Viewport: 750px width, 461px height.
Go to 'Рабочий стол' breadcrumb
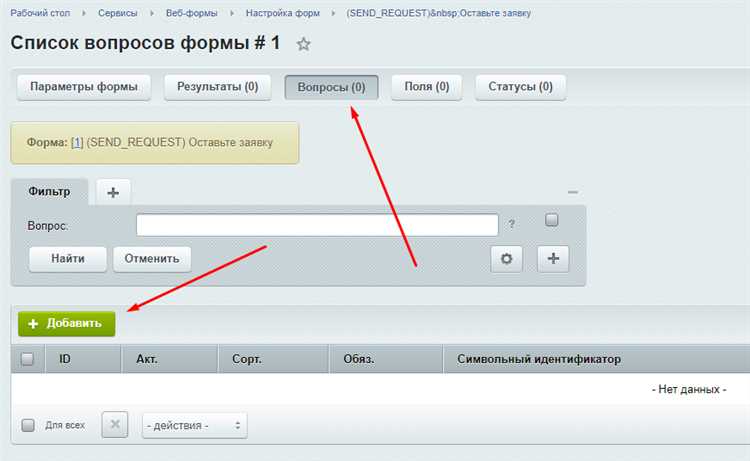[40, 13]
